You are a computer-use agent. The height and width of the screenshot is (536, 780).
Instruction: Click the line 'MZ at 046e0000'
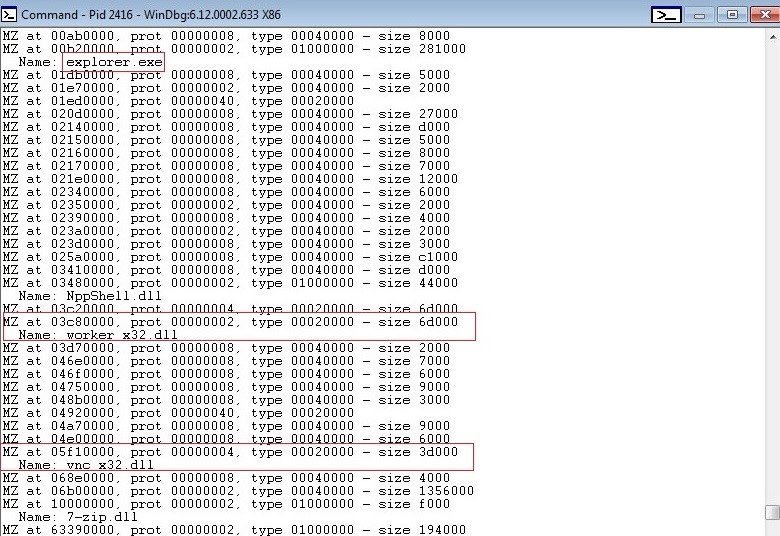point(226,361)
